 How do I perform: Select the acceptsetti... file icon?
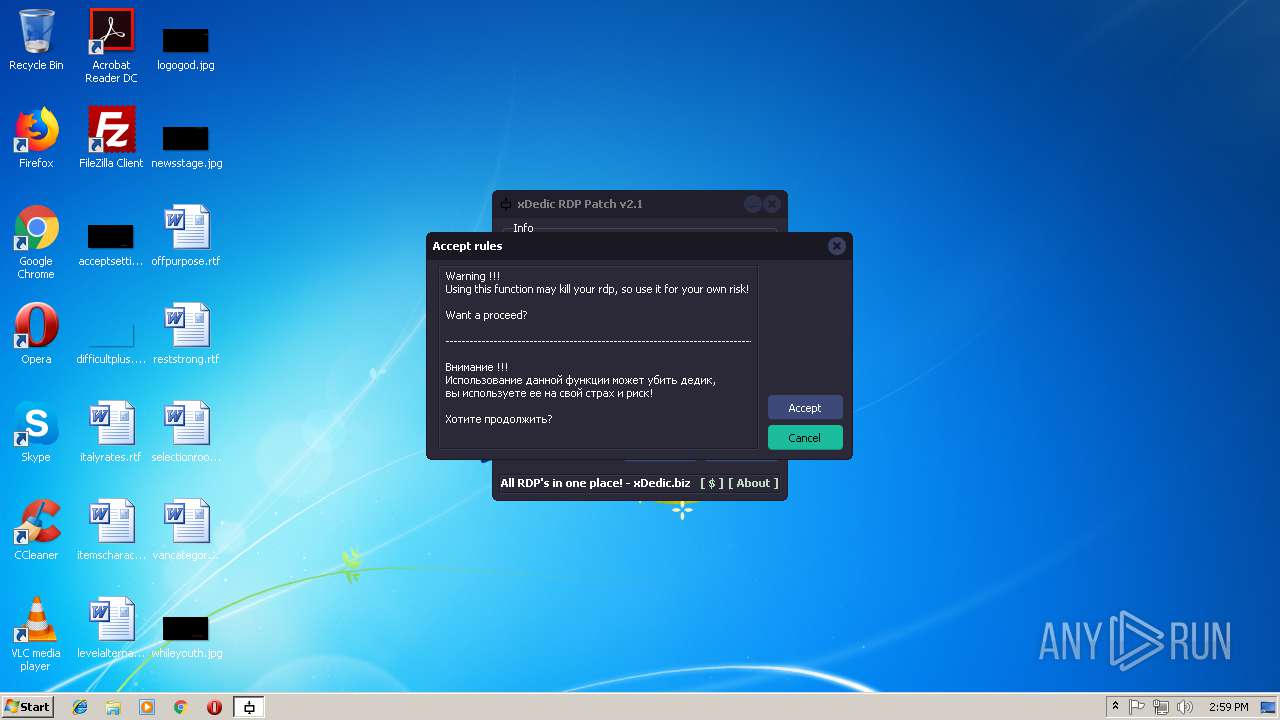click(x=111, y=246)
